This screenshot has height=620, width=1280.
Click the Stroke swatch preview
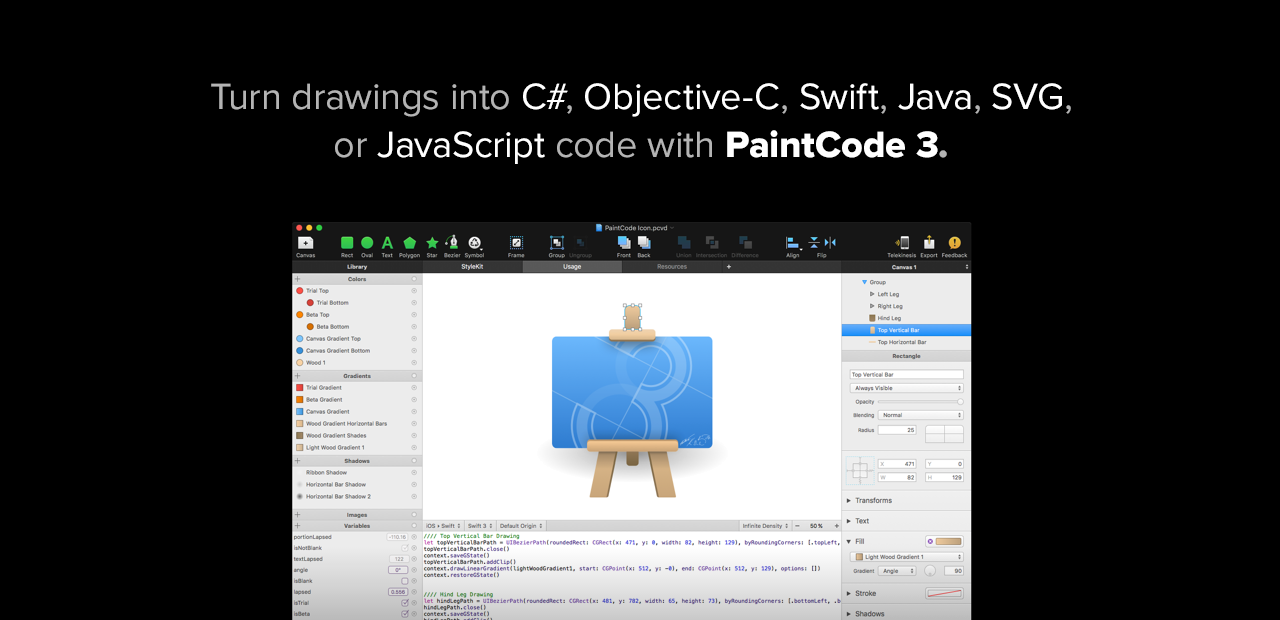coord(945,593)
